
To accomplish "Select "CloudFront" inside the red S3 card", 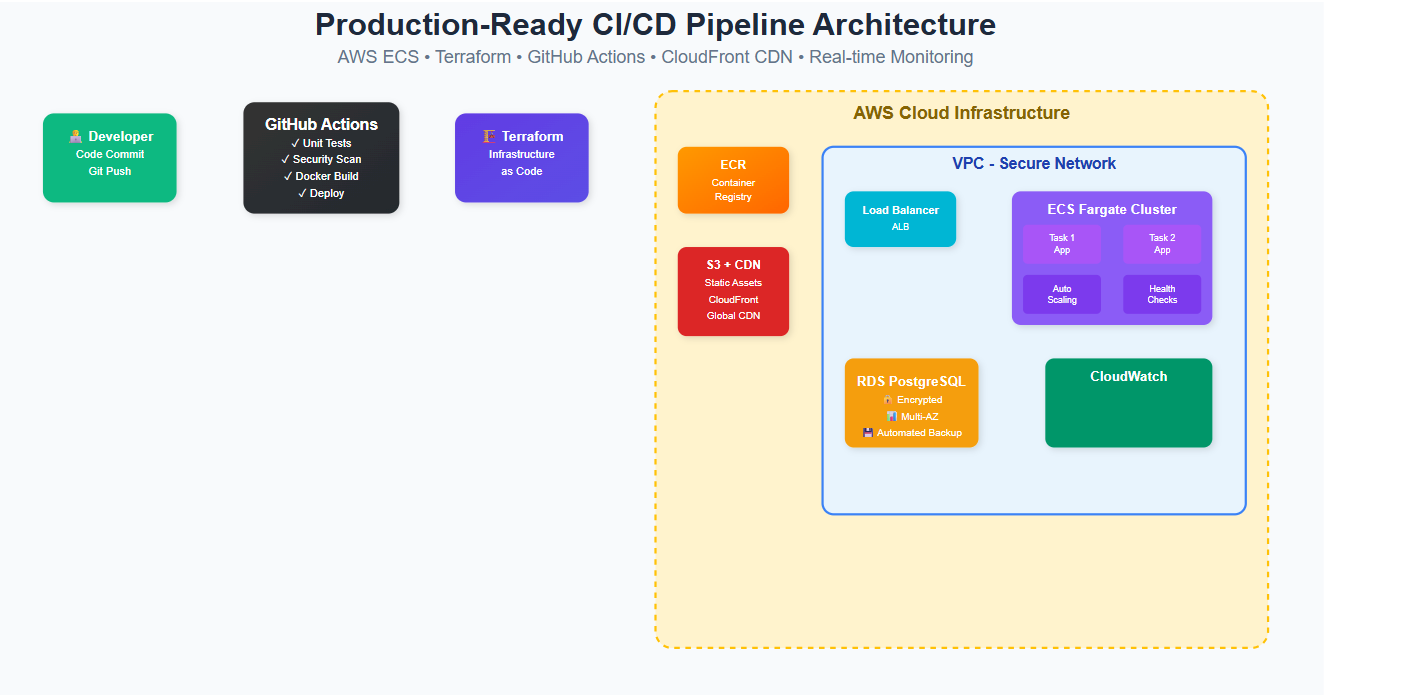I will [733, 300].
